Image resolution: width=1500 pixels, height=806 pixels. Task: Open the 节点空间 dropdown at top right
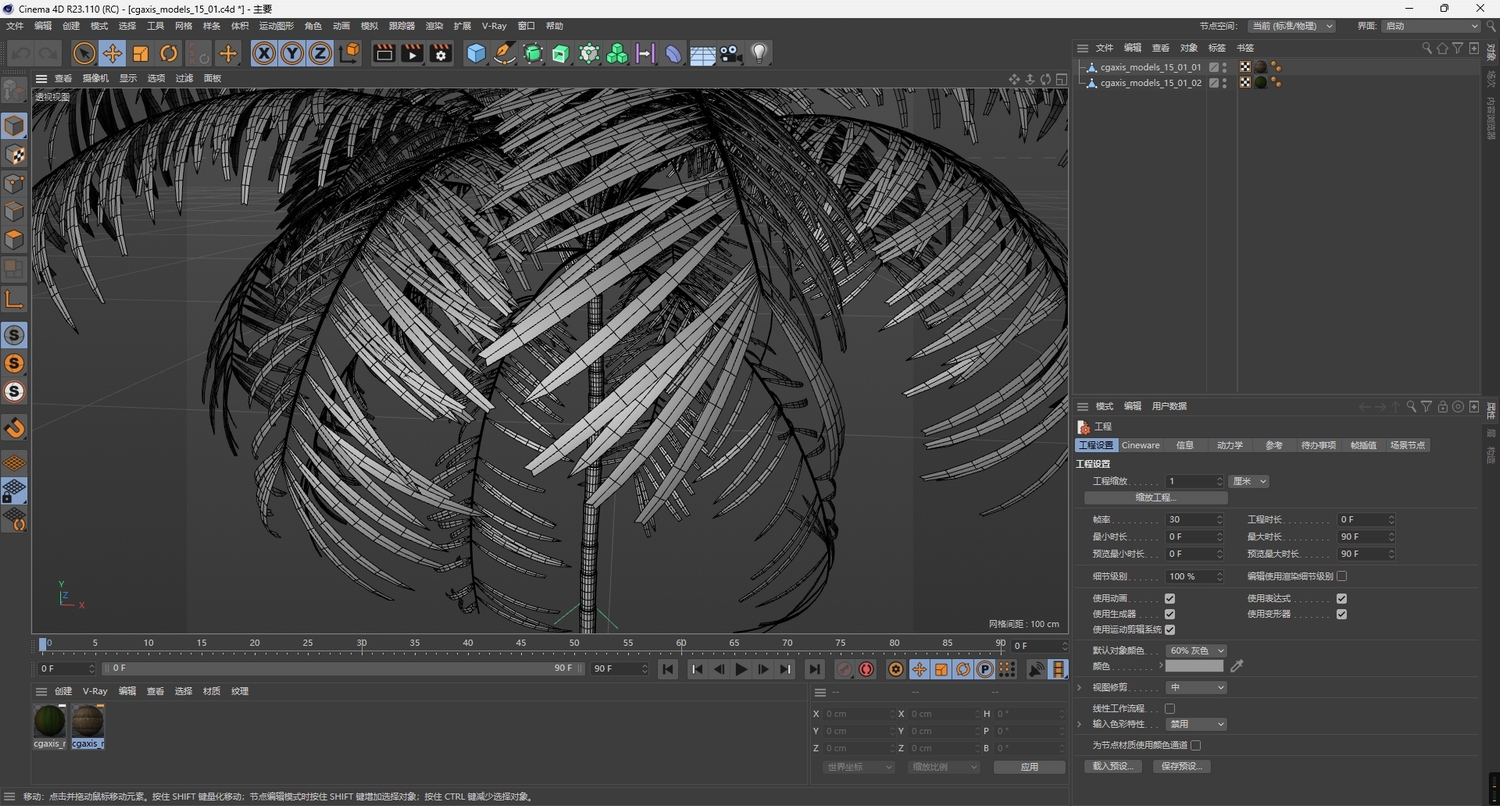[1290, 26]
